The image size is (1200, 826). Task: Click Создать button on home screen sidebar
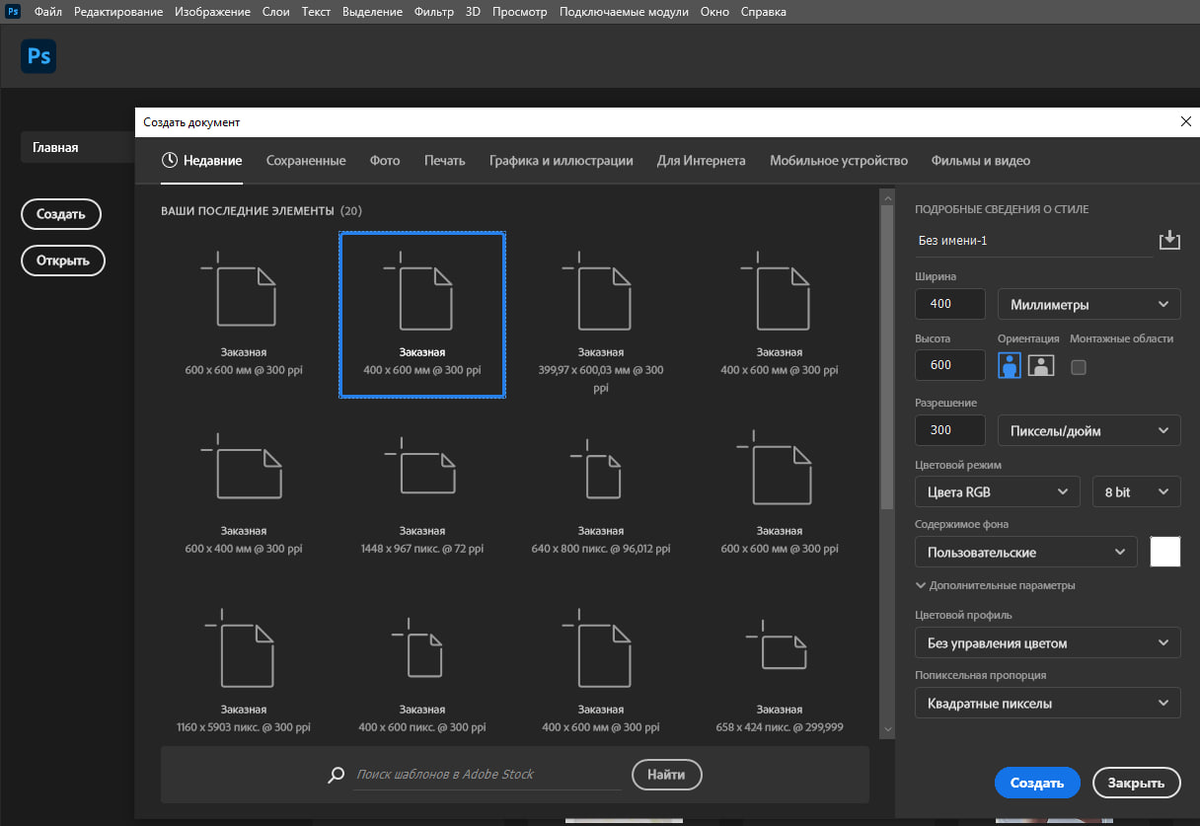61,214
